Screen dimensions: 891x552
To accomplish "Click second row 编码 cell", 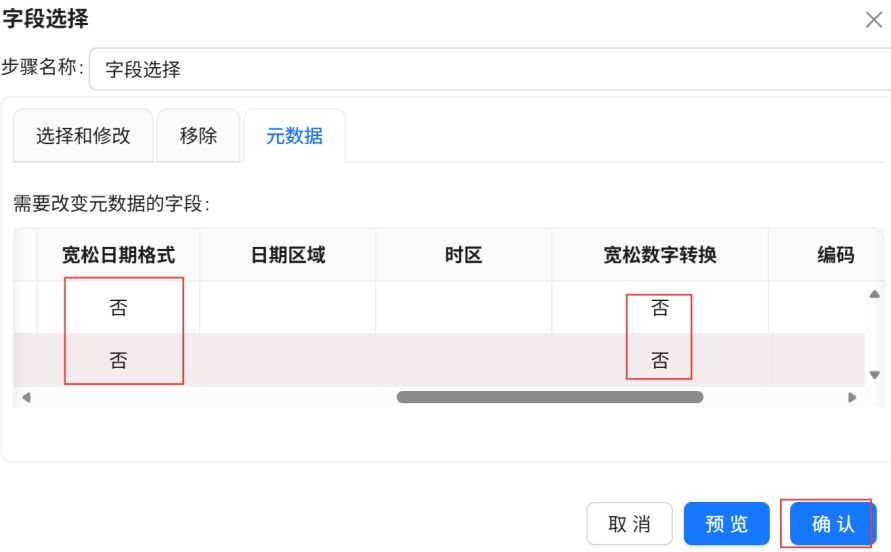I will point(817,360).
